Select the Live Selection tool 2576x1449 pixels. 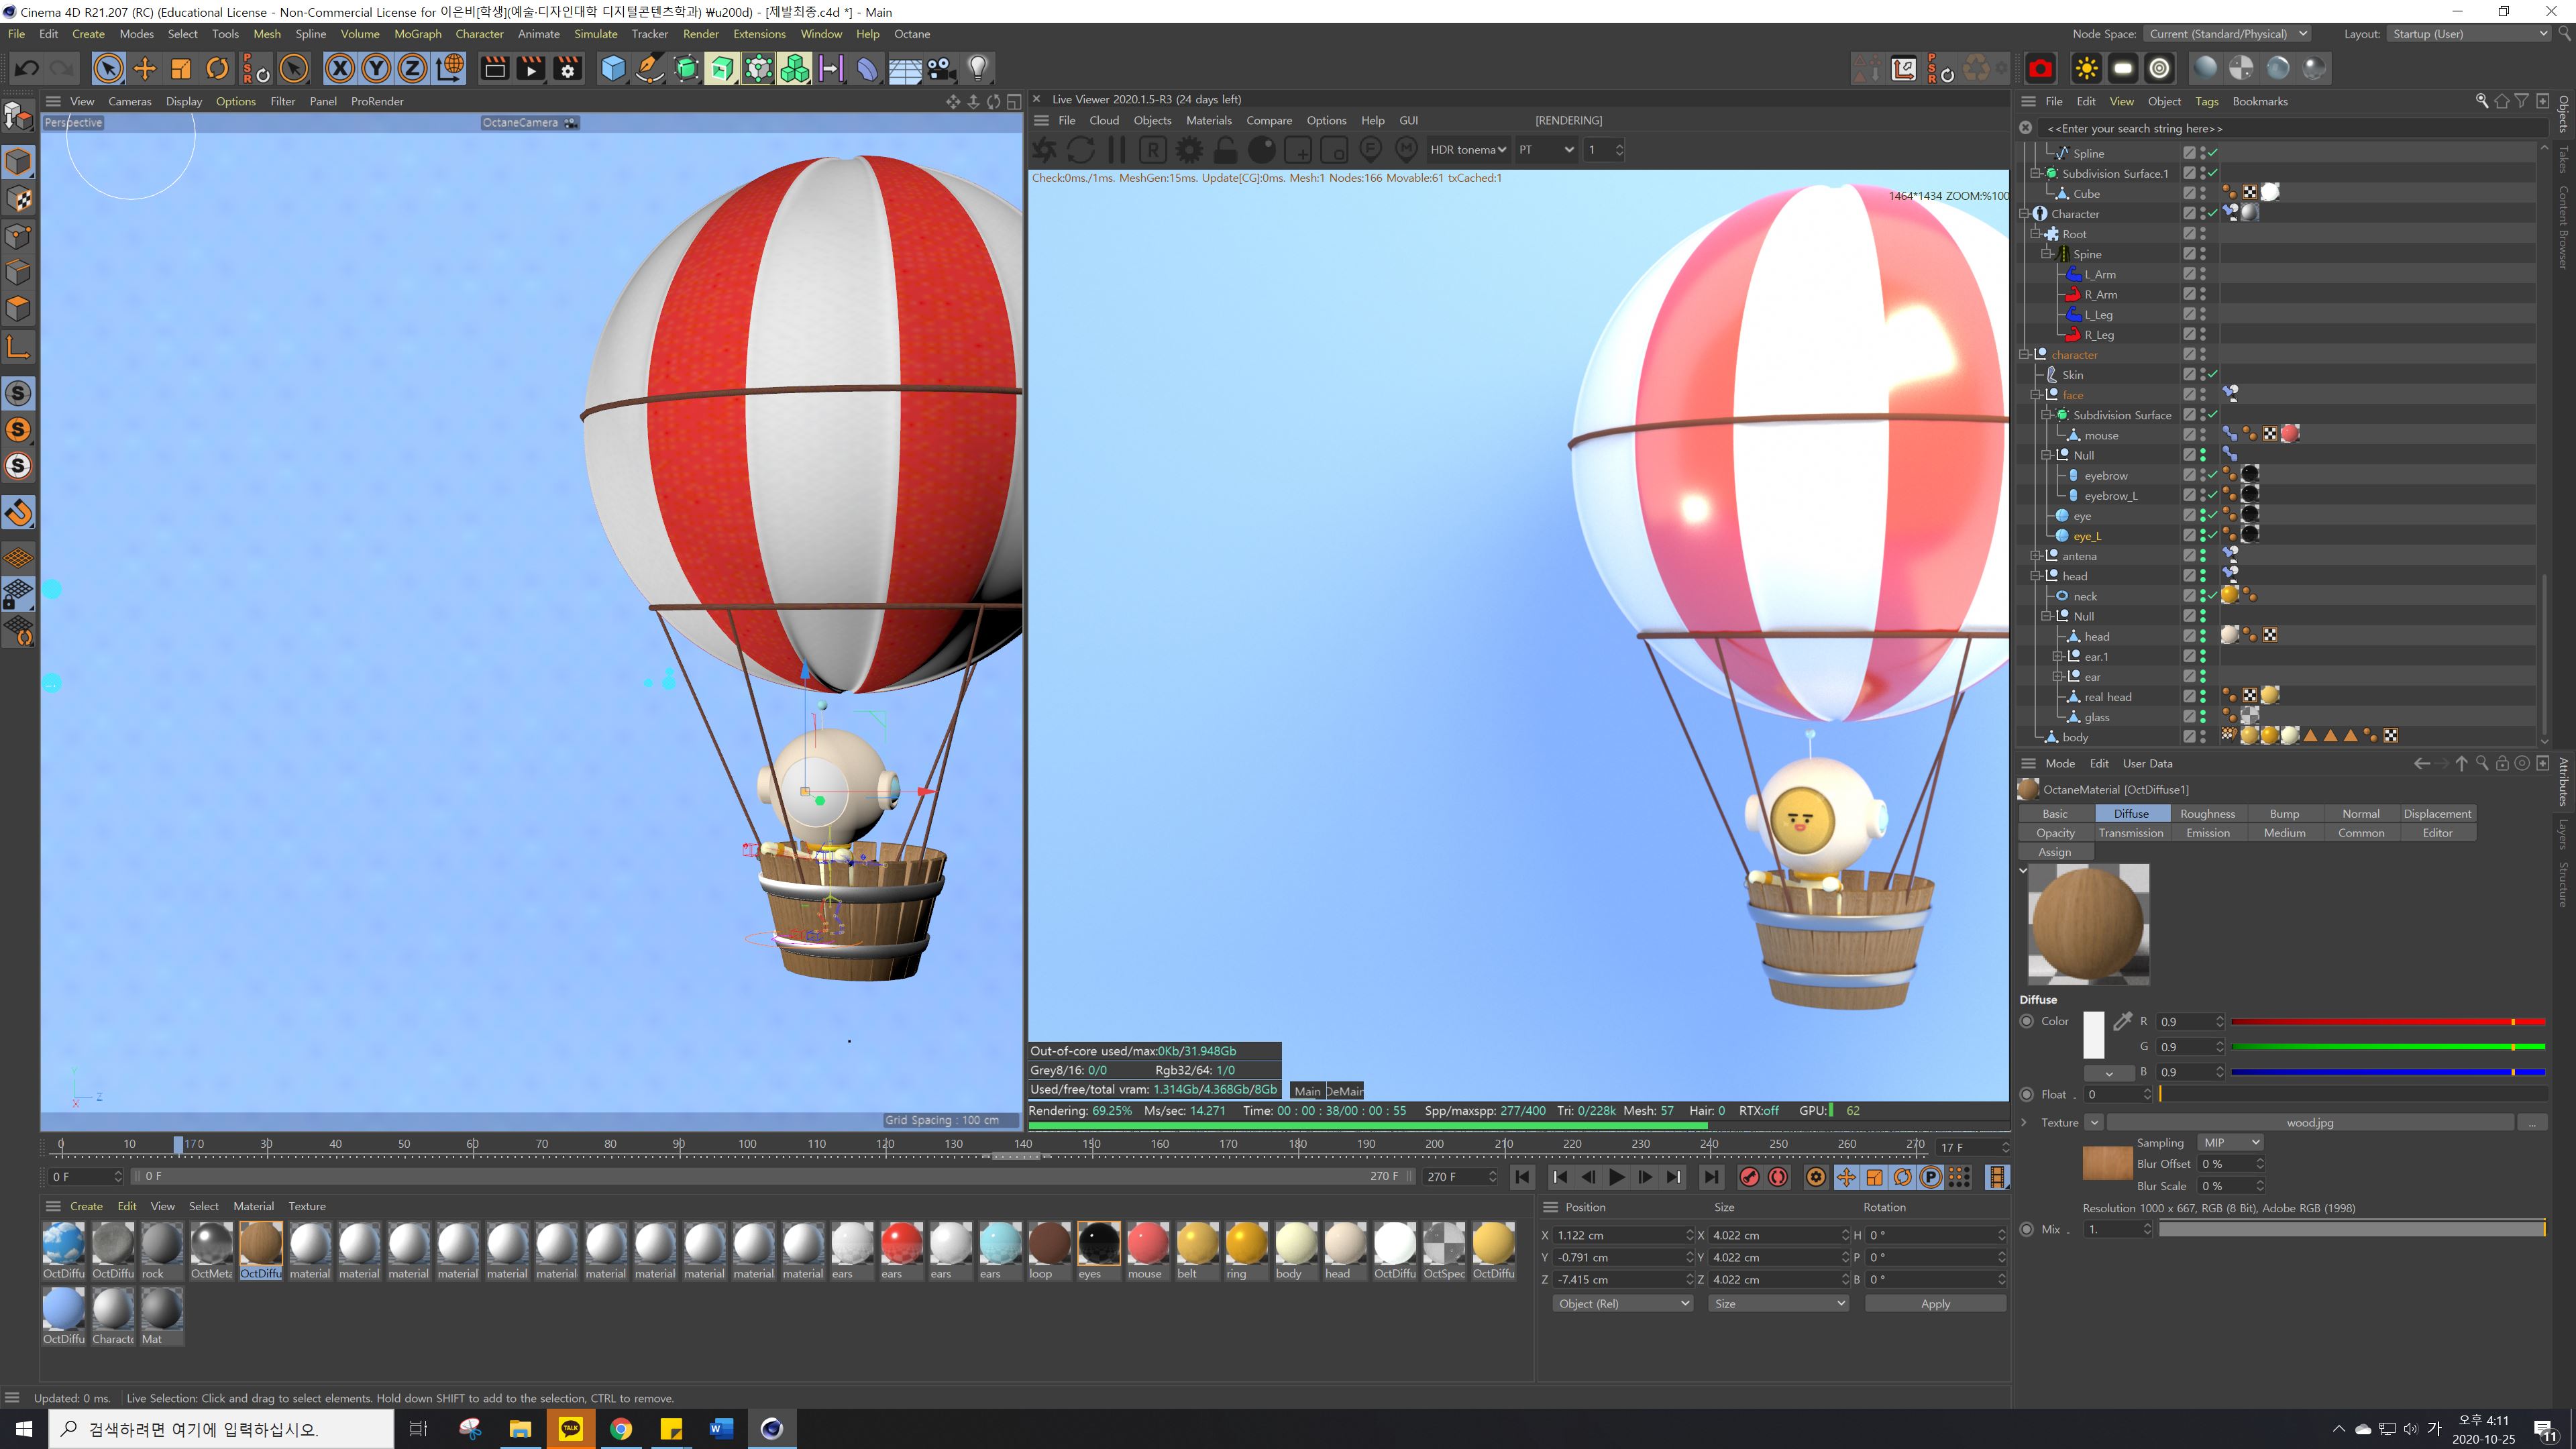[x=108, y=68]
